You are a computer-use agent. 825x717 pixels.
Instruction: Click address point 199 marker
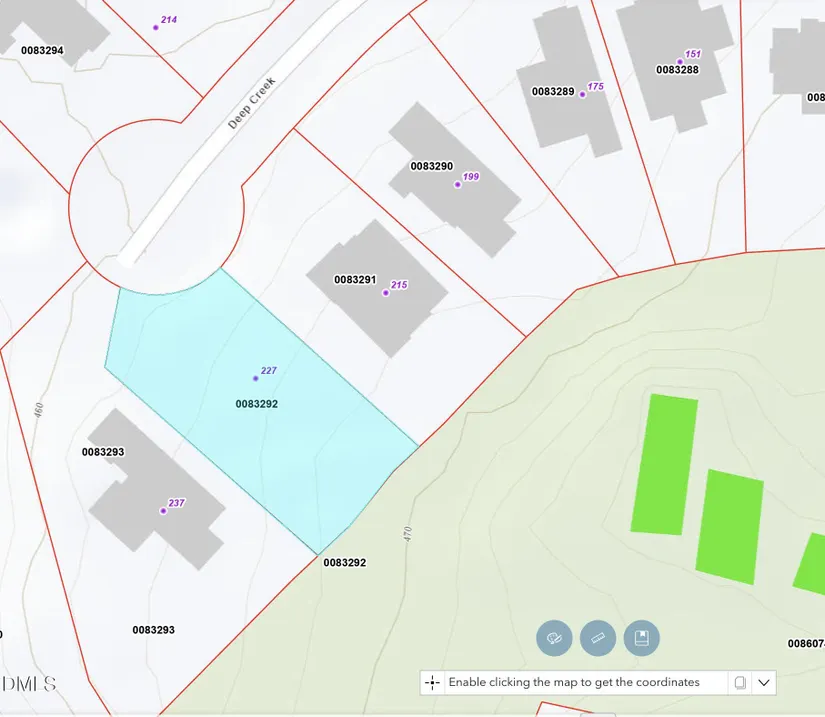[x=458, y=185]
